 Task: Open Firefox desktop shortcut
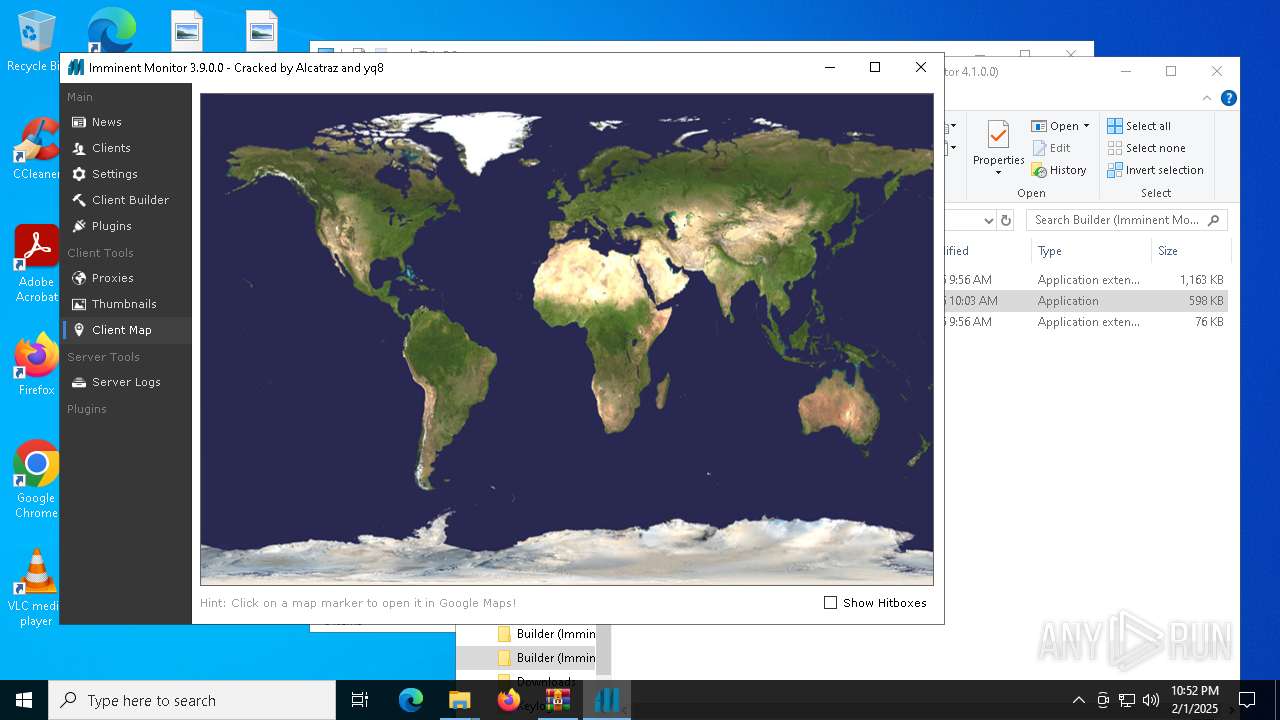coord(36,364)
